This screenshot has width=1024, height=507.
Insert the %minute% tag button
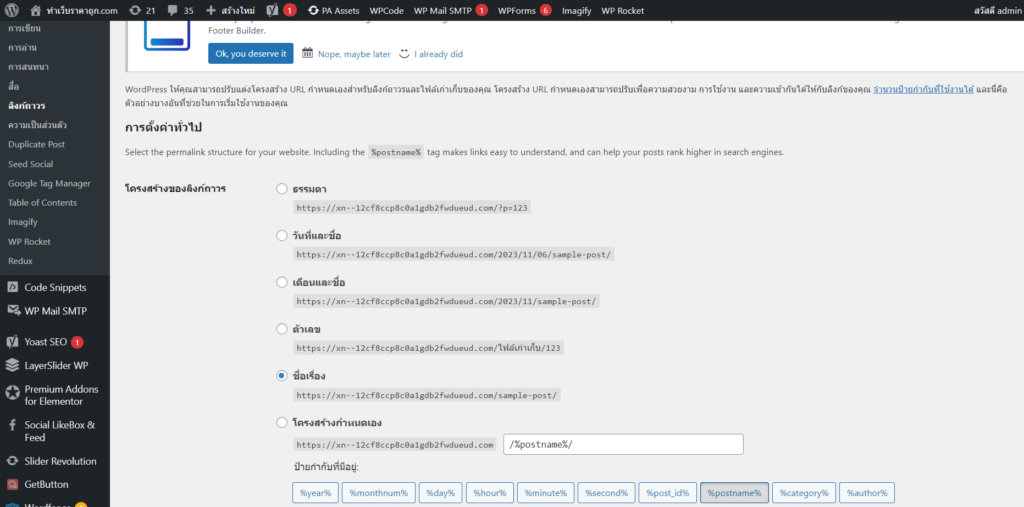click(546, 493)
